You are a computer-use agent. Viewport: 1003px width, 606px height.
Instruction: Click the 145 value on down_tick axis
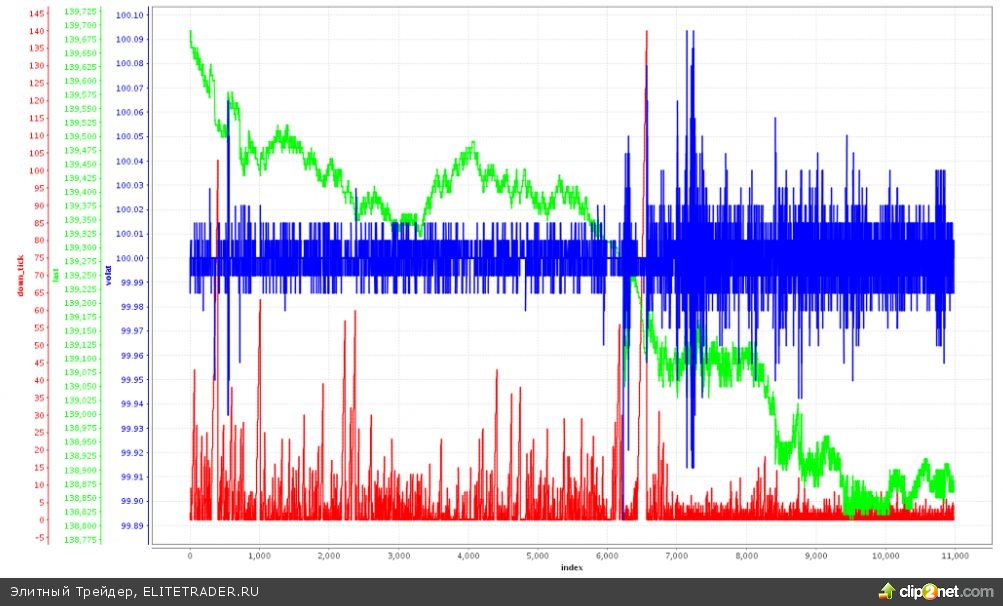(35, 14)
